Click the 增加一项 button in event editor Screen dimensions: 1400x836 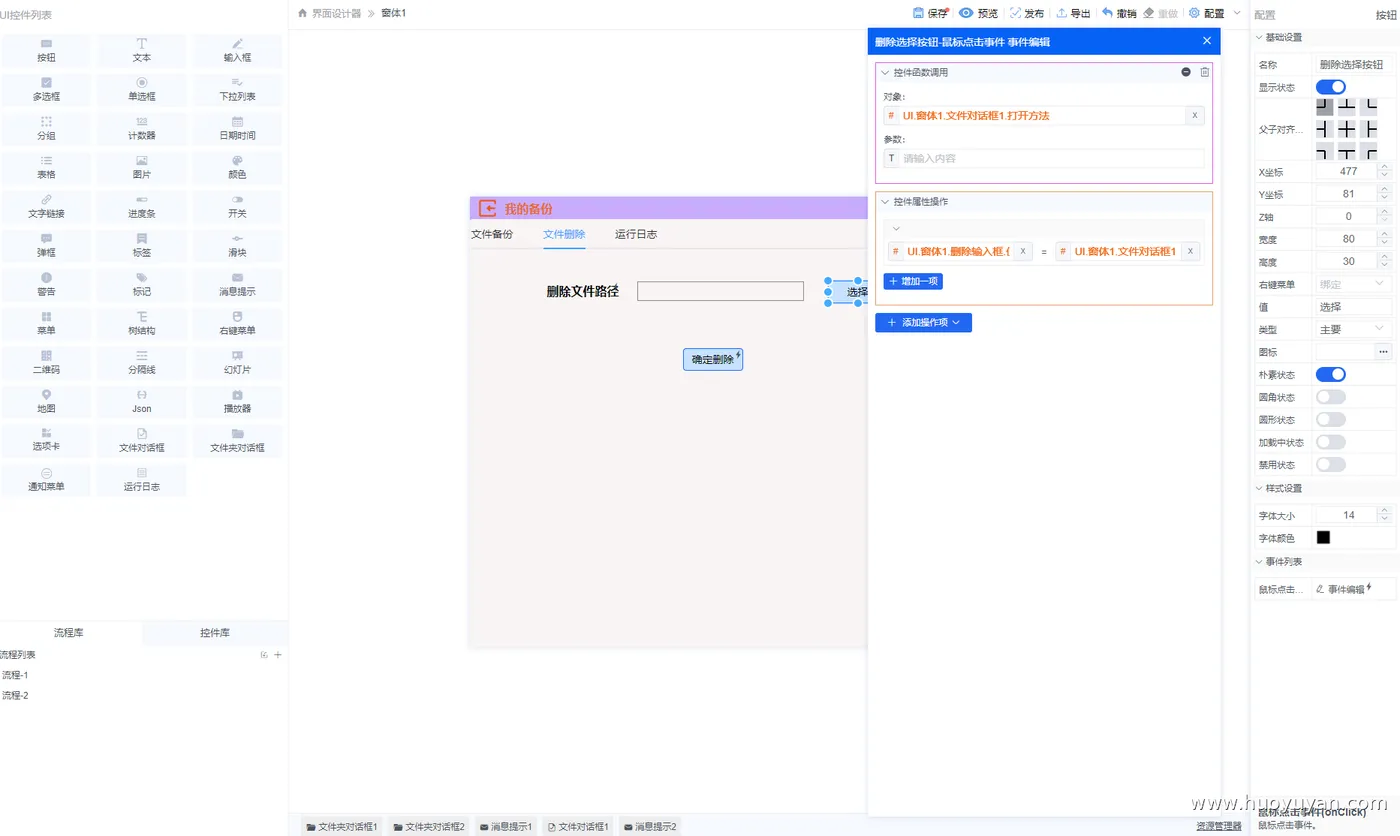pos(912,282)
